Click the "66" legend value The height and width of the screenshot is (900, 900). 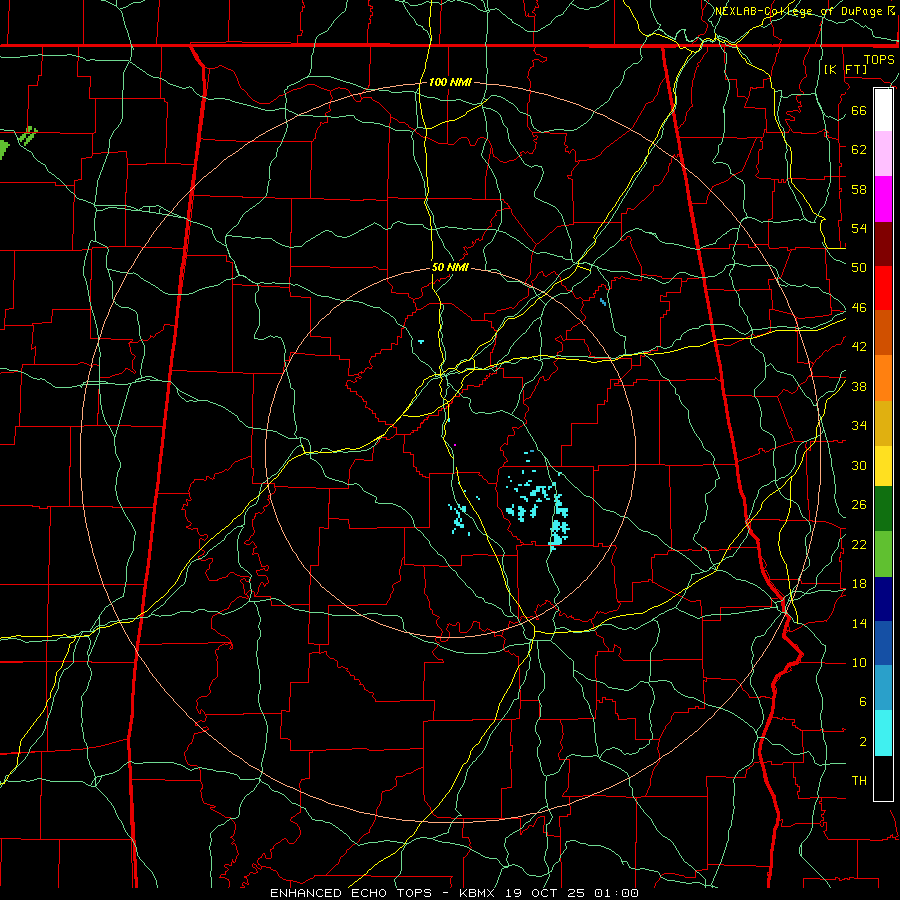tap(859, 110)
